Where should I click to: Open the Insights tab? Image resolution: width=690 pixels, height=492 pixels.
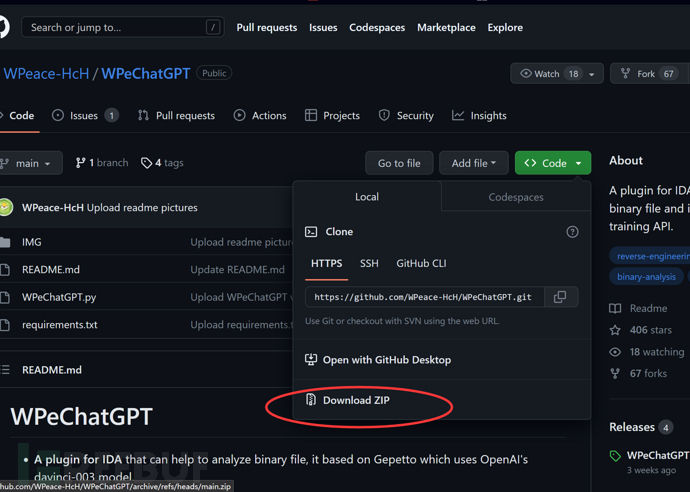[x=479, y=116]
